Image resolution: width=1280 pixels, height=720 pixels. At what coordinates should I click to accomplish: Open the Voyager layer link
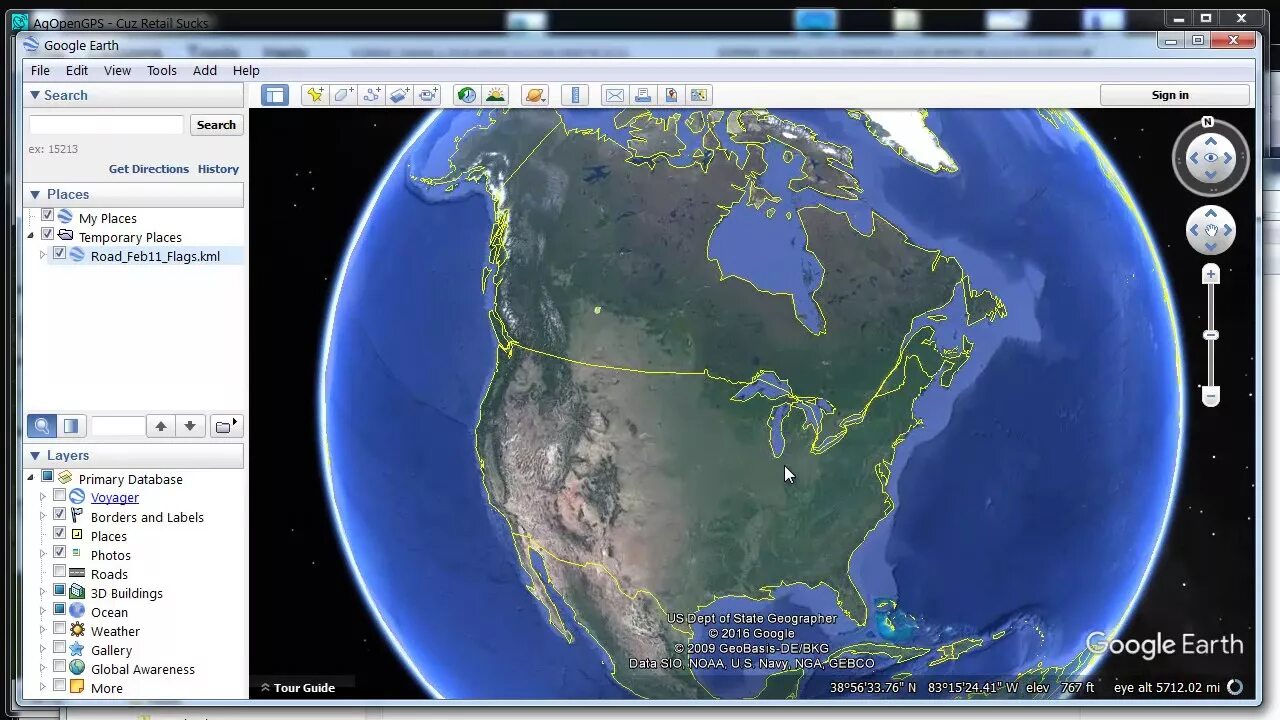click(115, 497)
